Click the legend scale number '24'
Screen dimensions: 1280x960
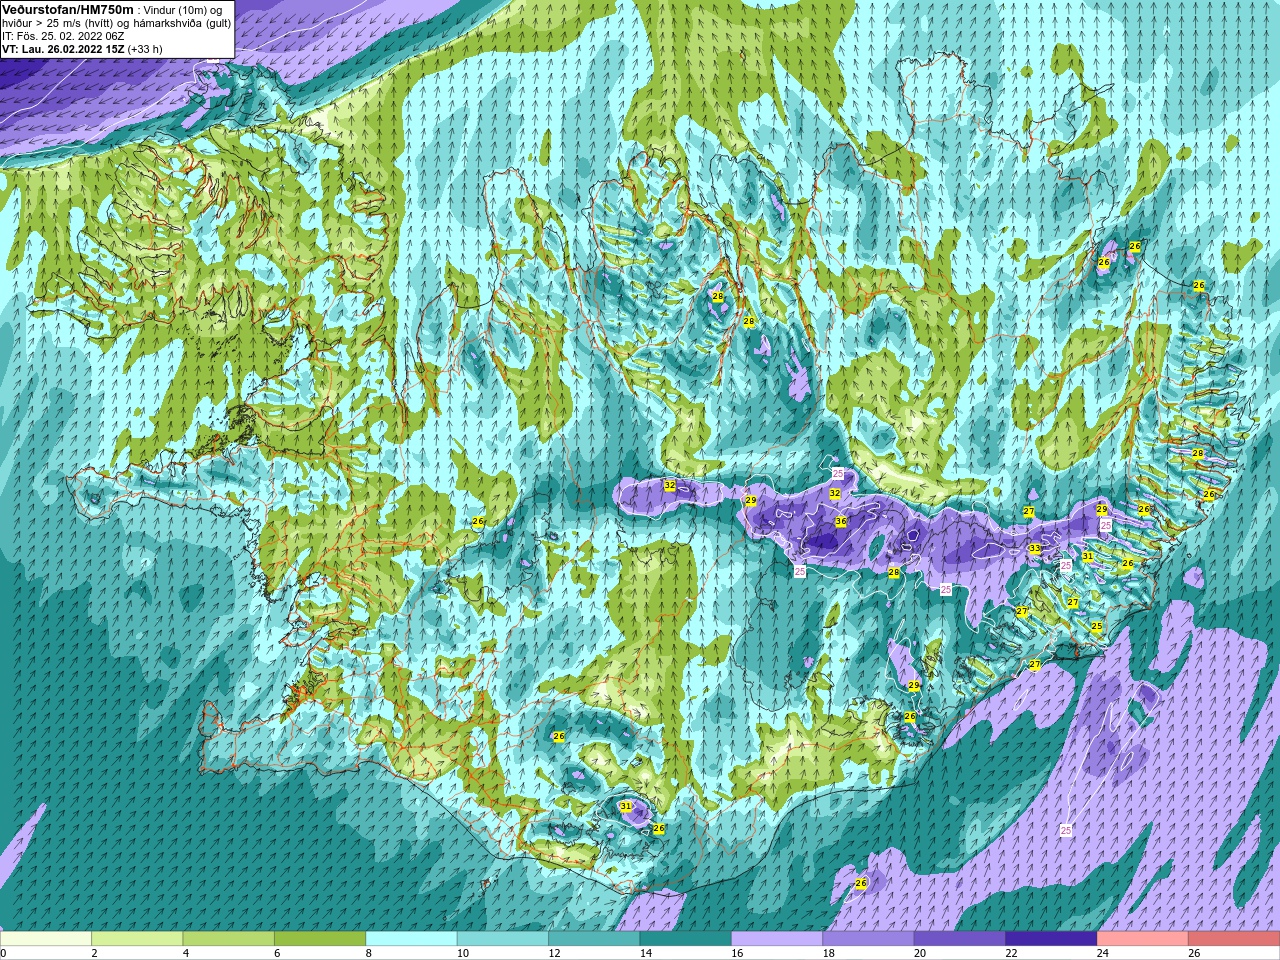pos(1103,954)
